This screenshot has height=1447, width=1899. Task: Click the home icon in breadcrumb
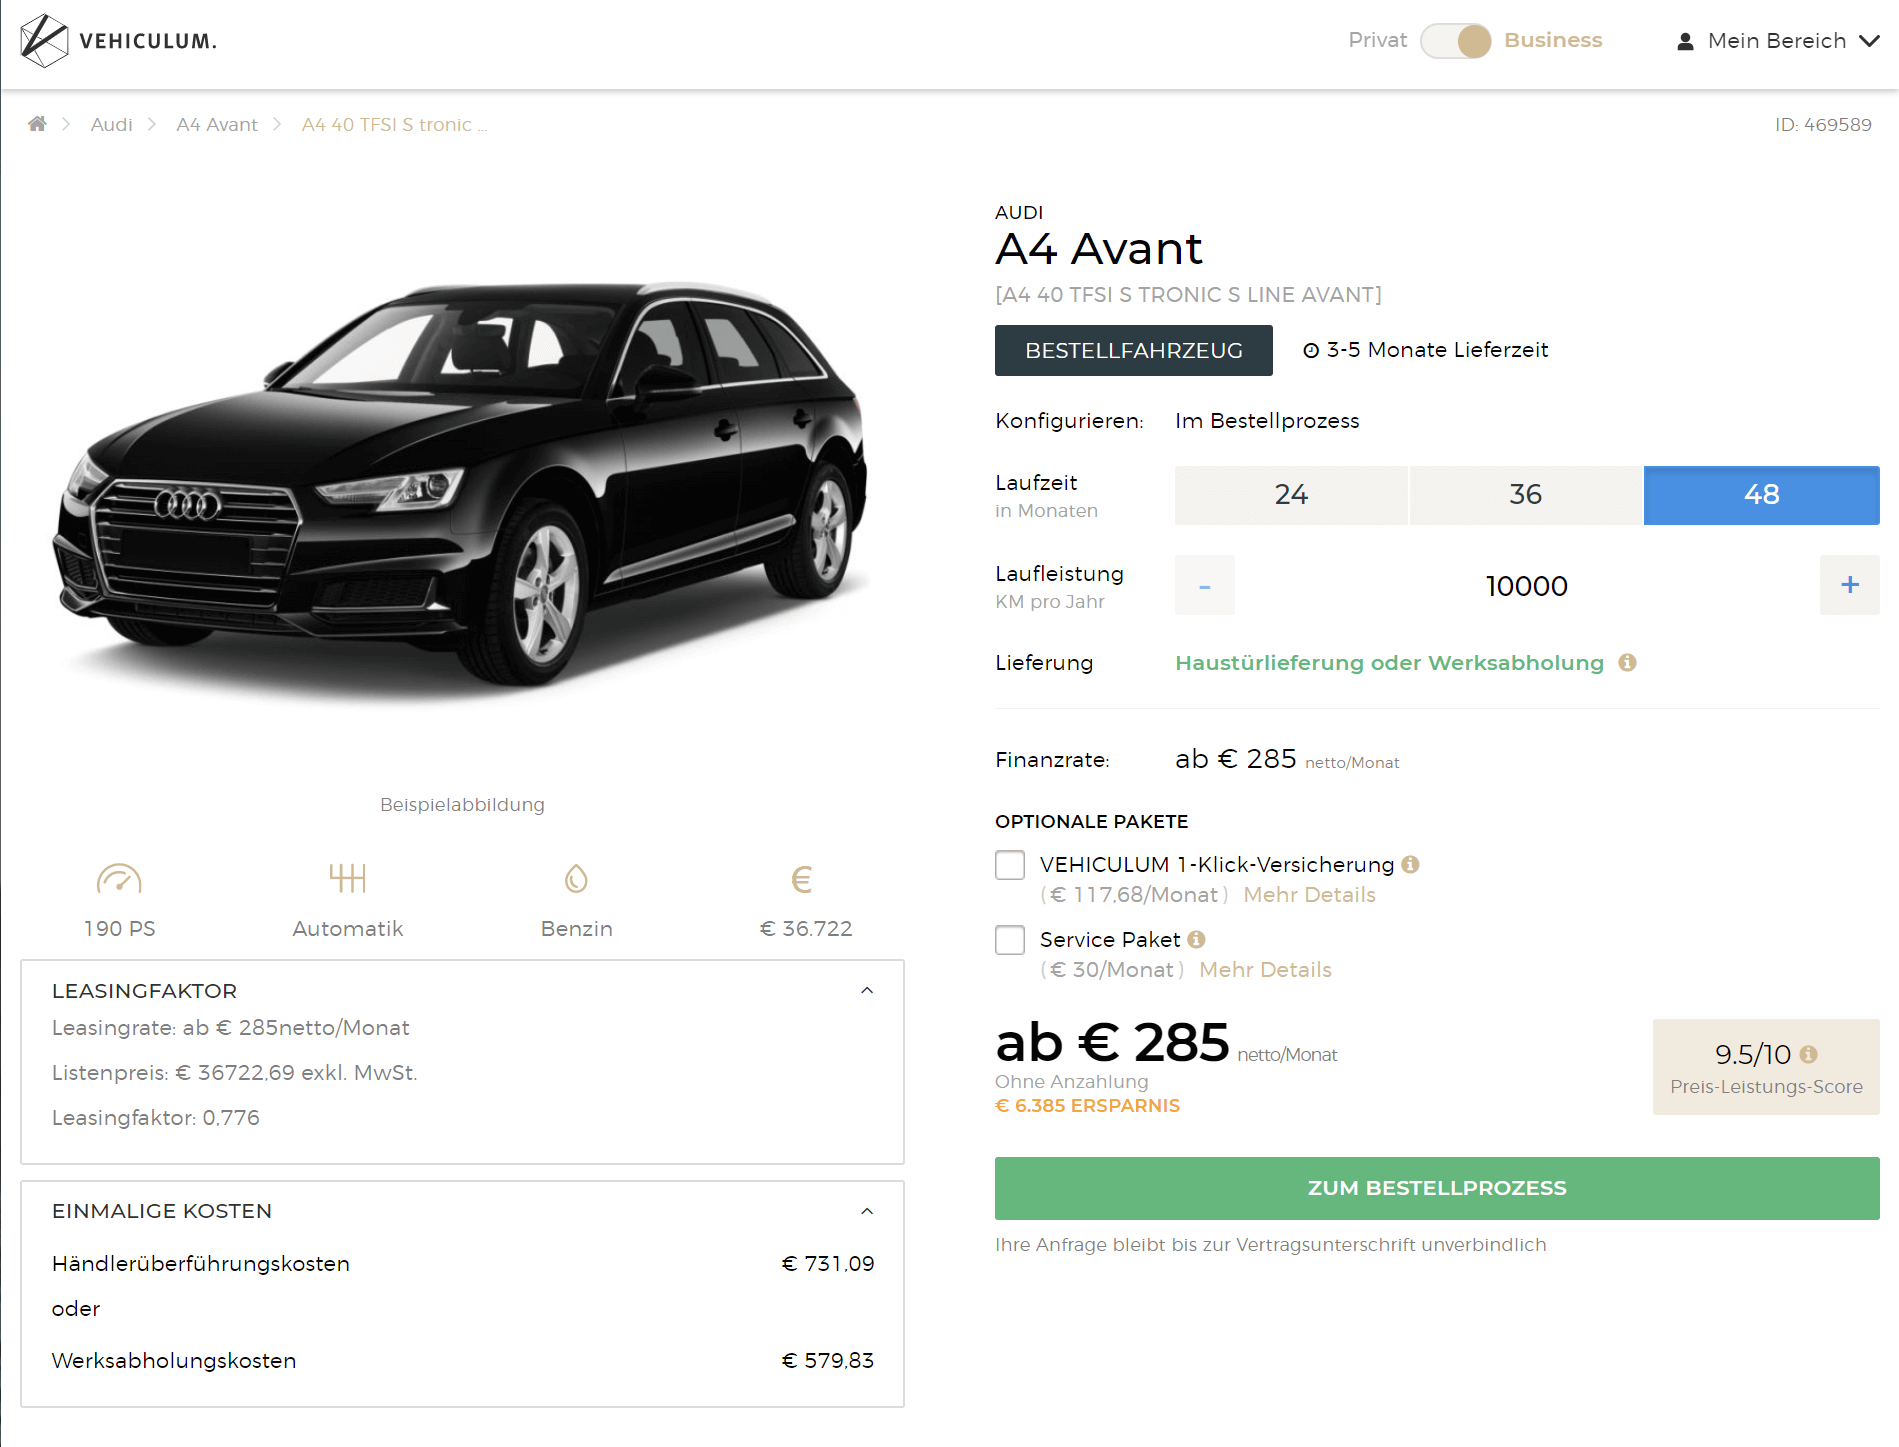pos(37,124)
